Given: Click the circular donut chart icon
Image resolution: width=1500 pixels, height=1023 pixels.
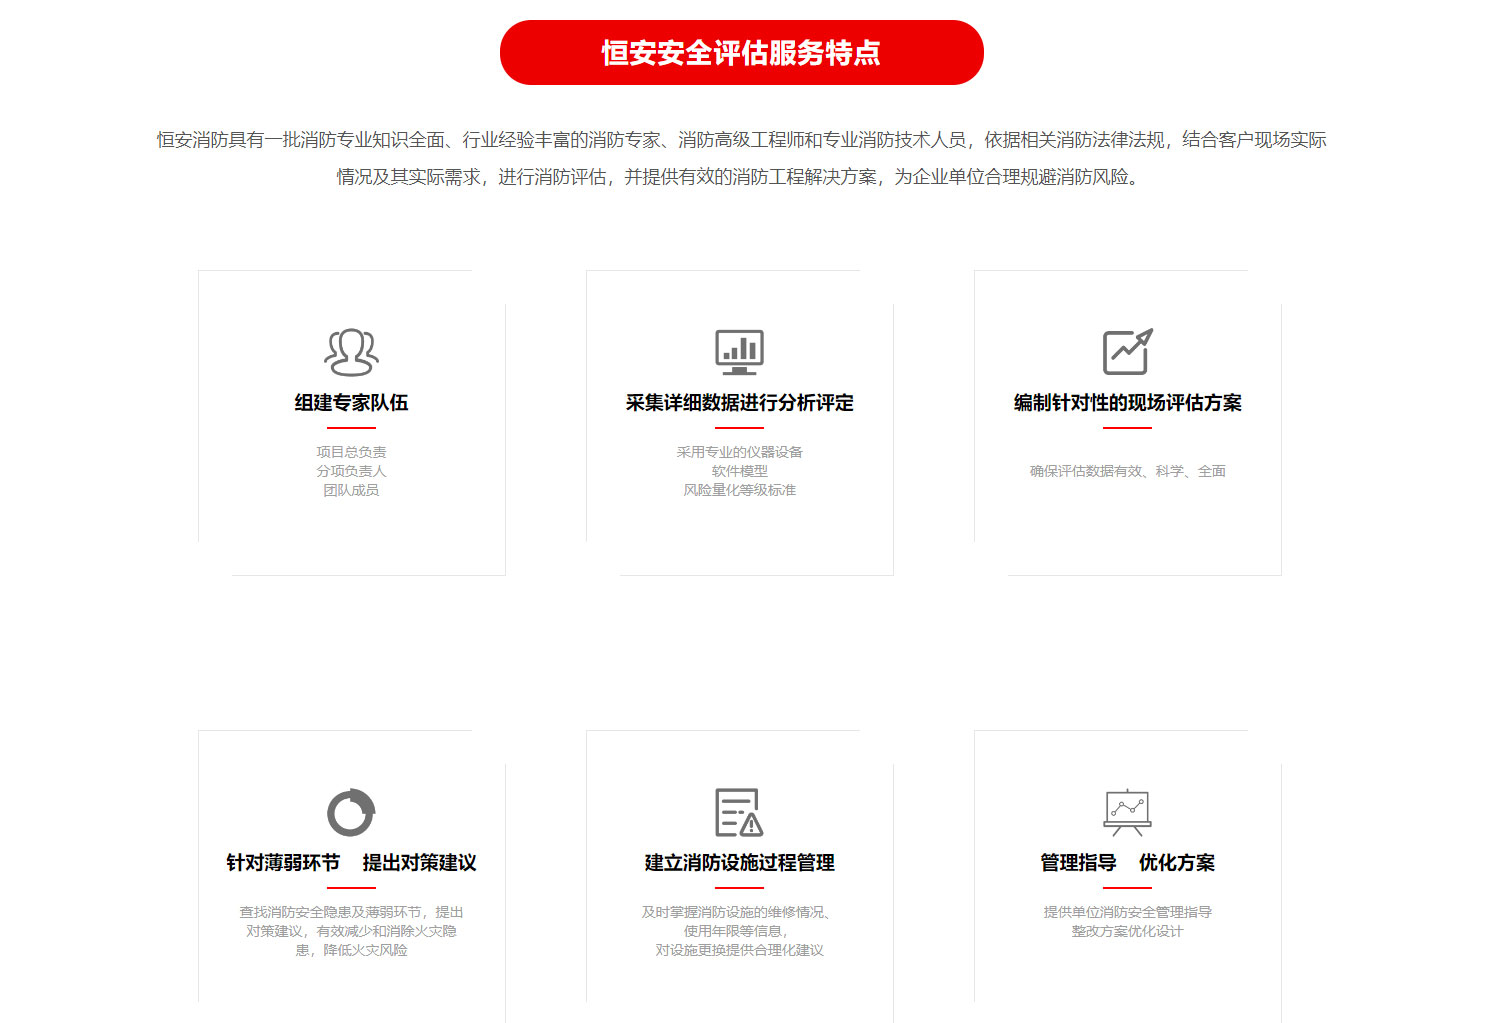Looking at the screenshot, I should point(351,812).
